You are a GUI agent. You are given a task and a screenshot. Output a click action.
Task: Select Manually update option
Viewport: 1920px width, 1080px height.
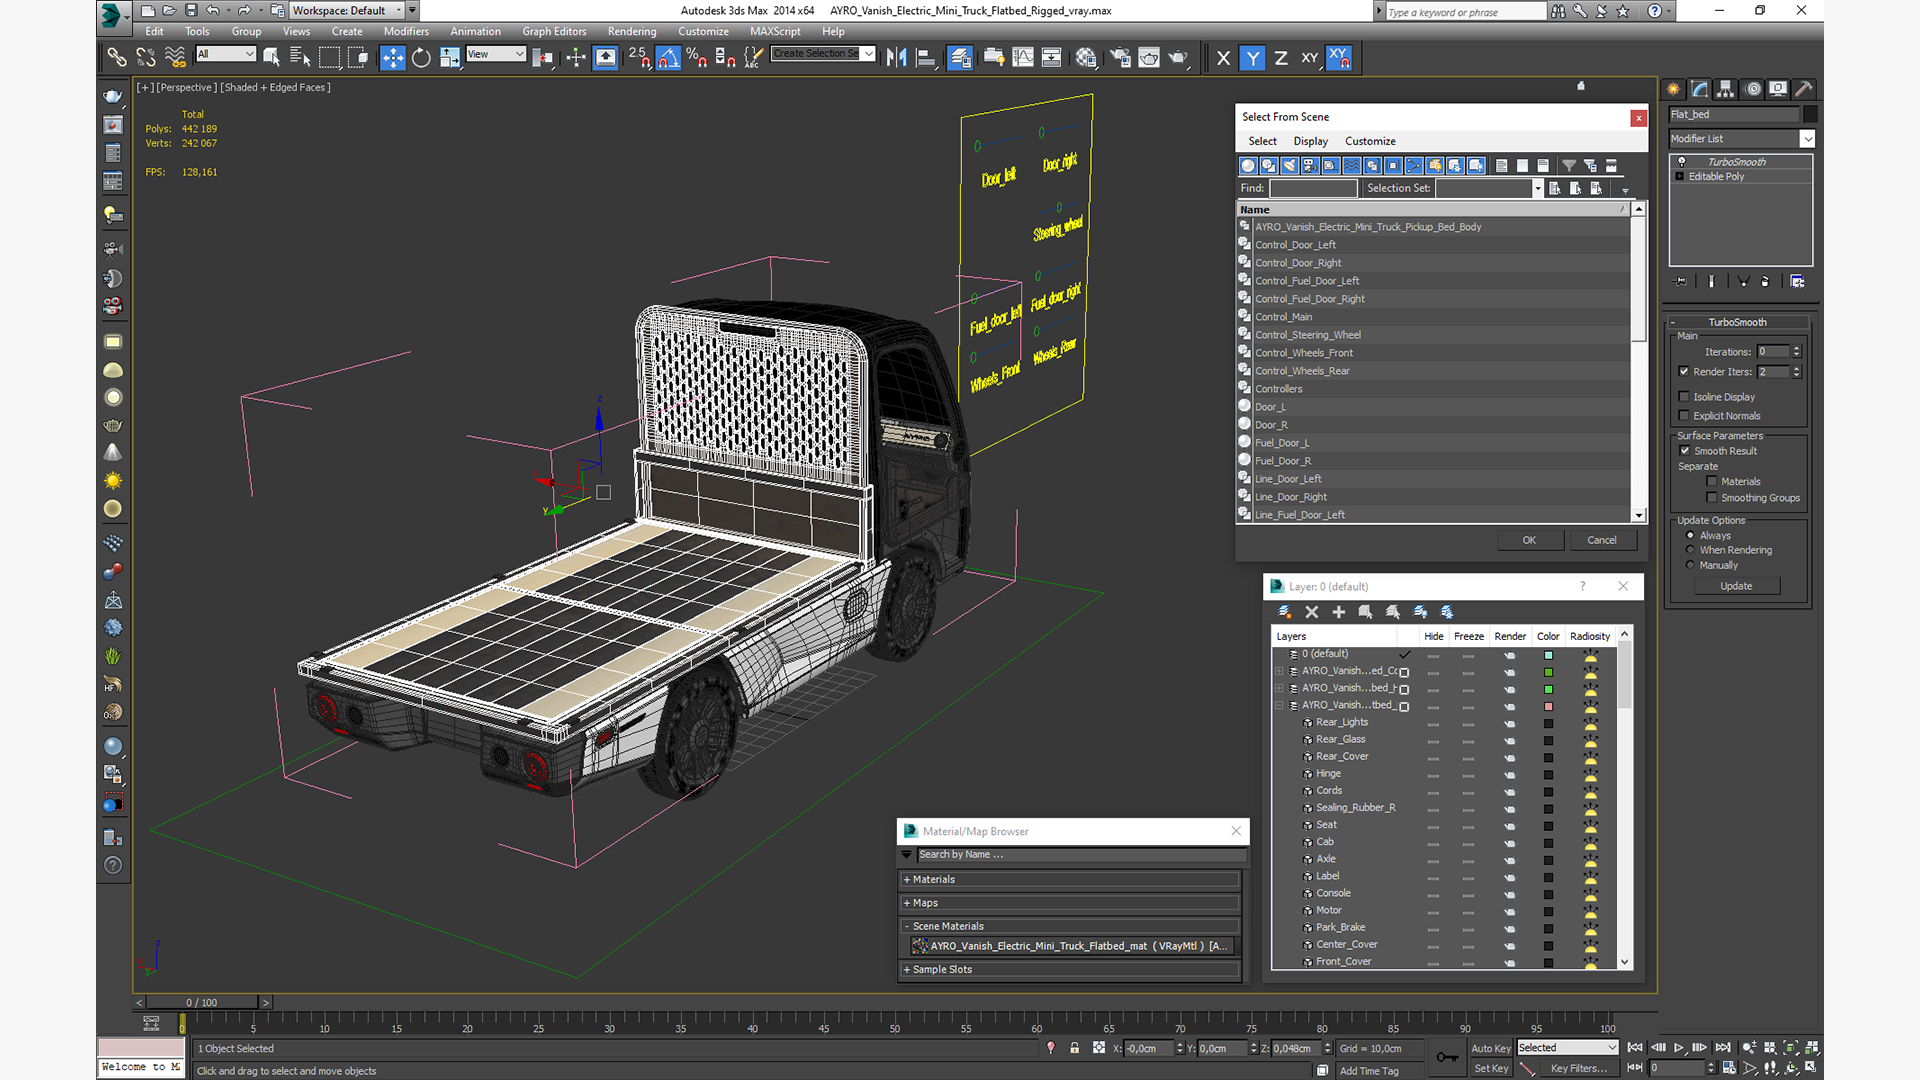(1691, 565)
